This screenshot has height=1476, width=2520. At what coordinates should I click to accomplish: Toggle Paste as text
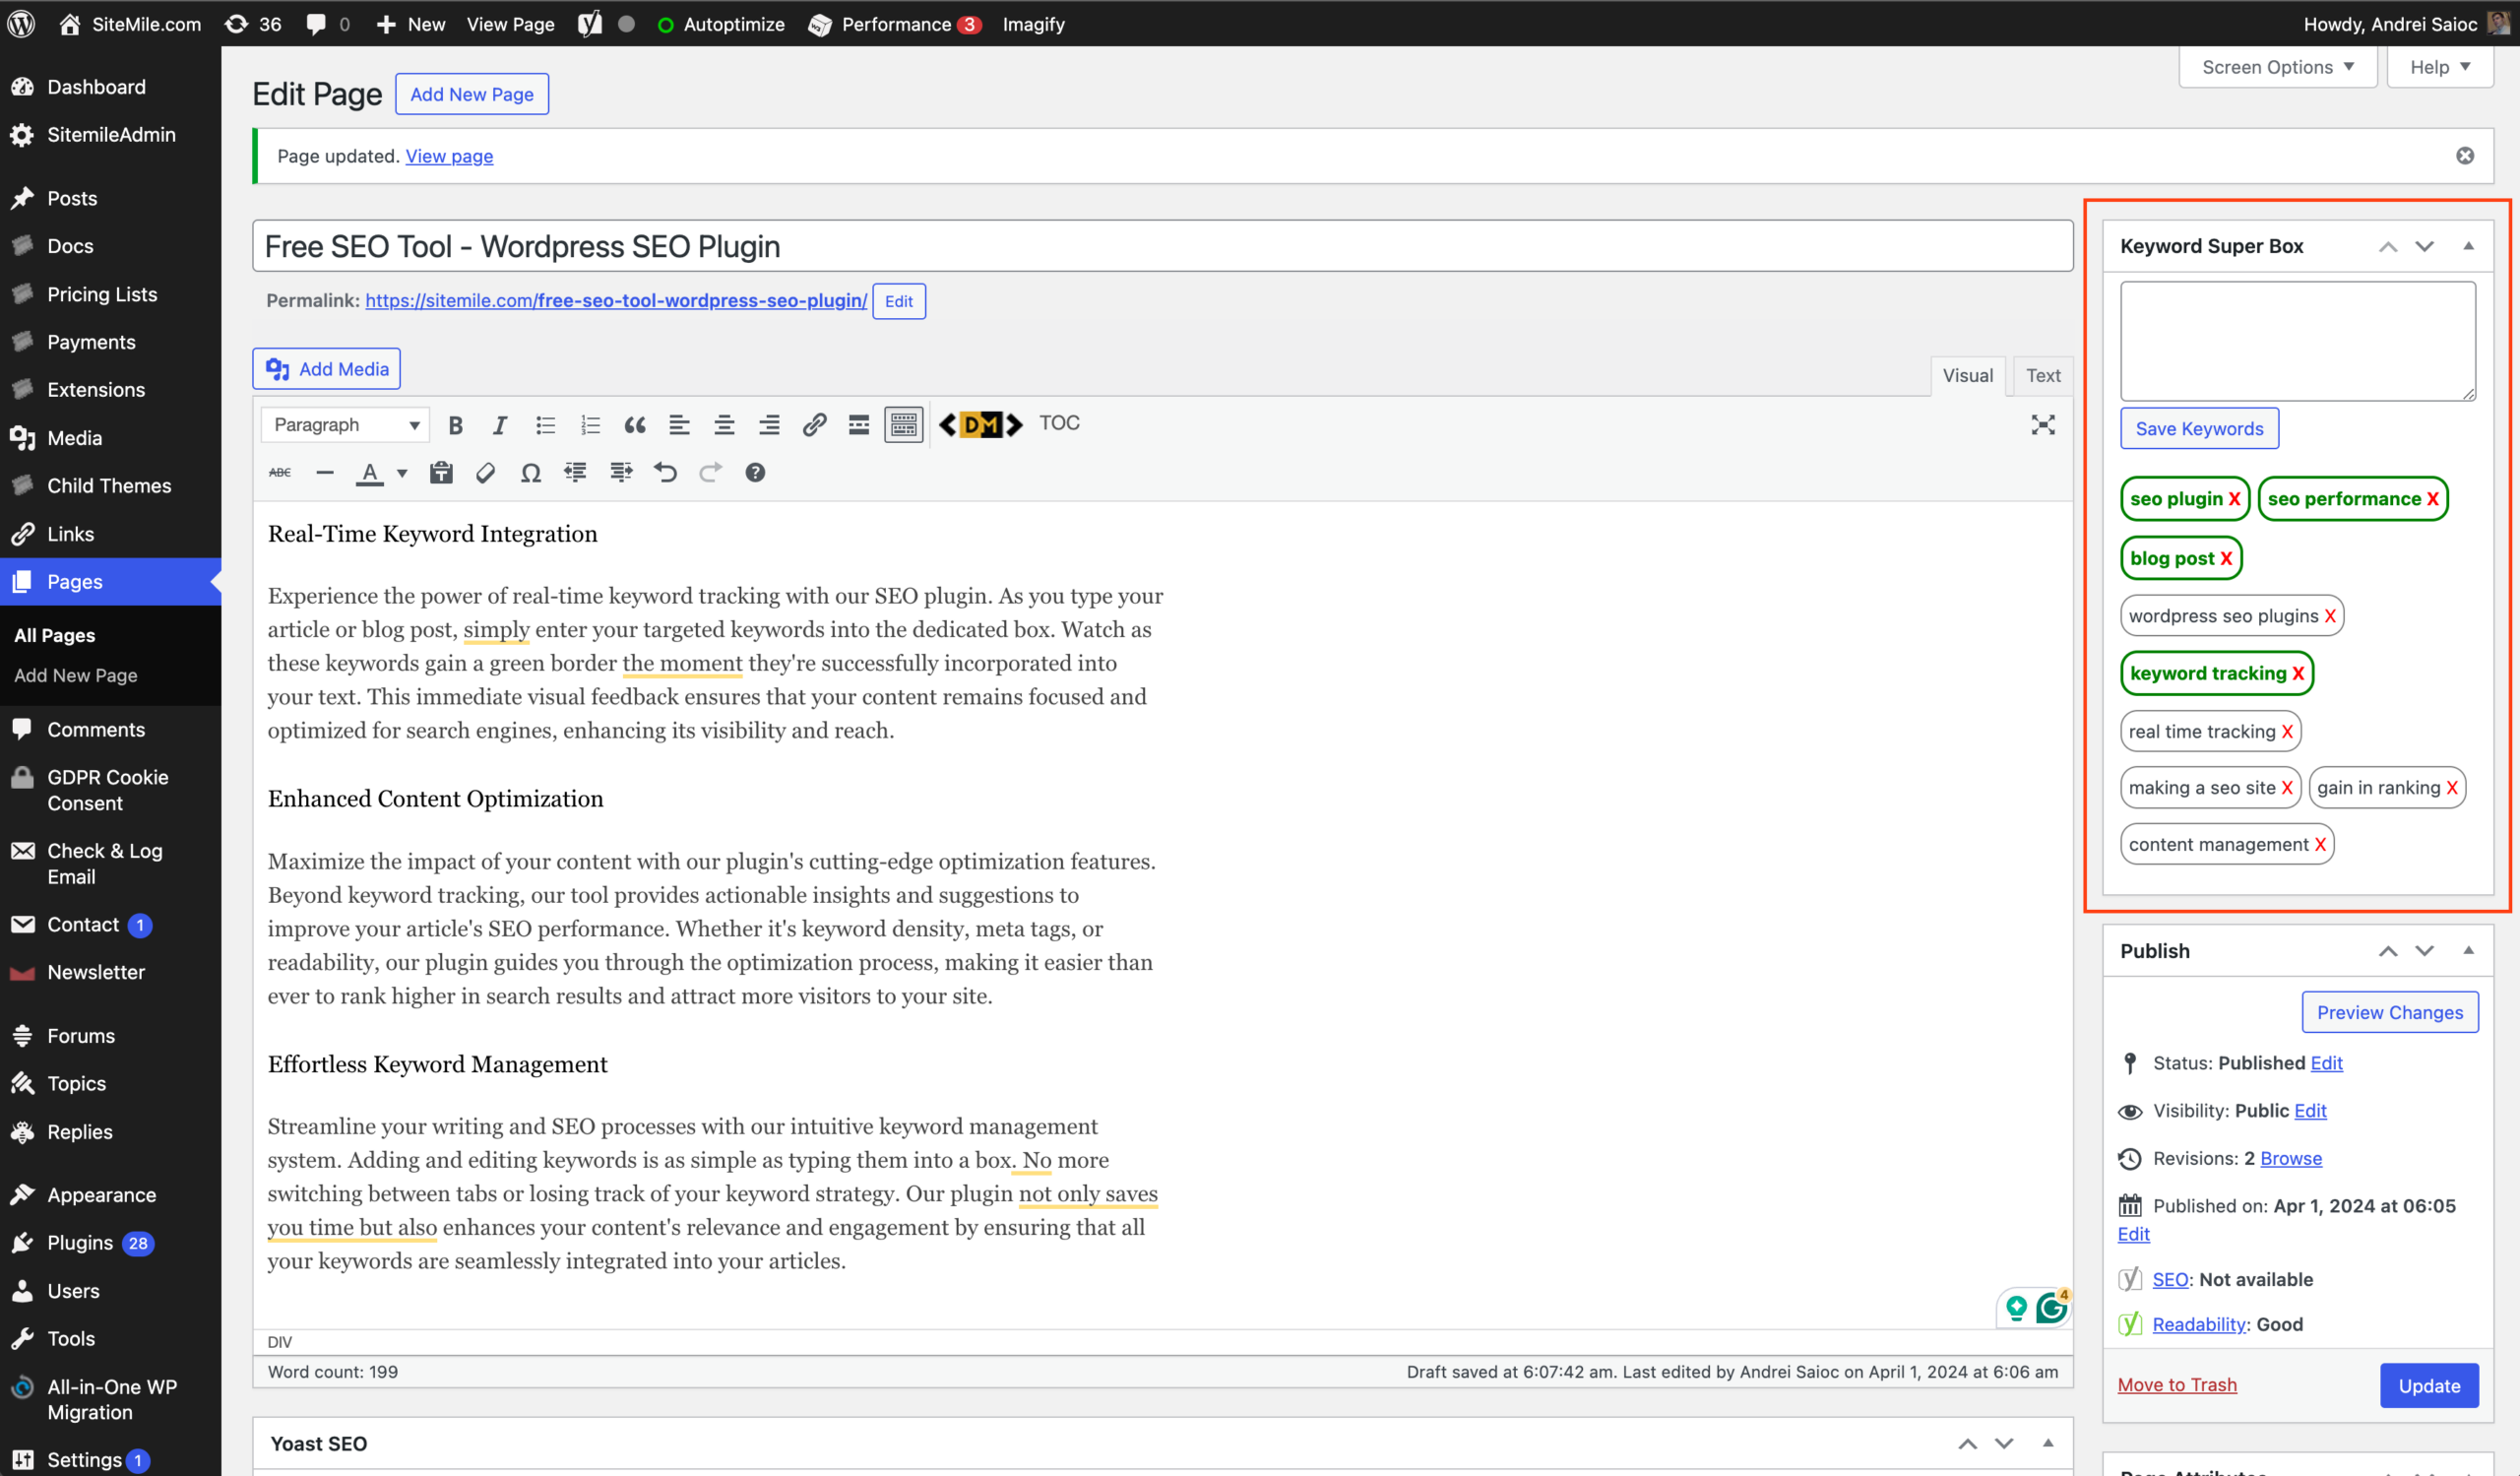click(441, 472)
